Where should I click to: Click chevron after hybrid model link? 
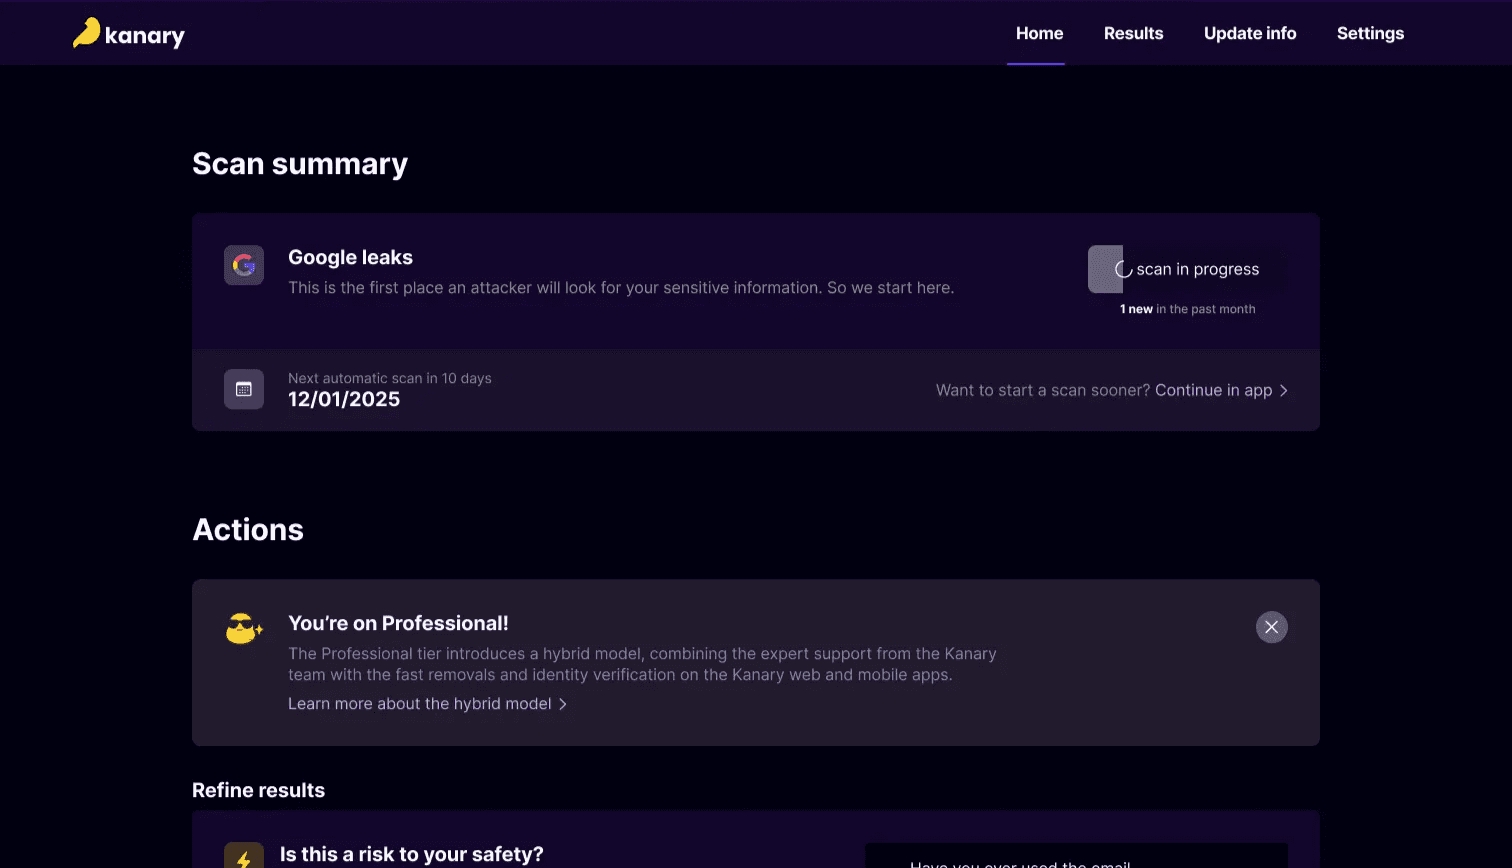tap(562, 704)
